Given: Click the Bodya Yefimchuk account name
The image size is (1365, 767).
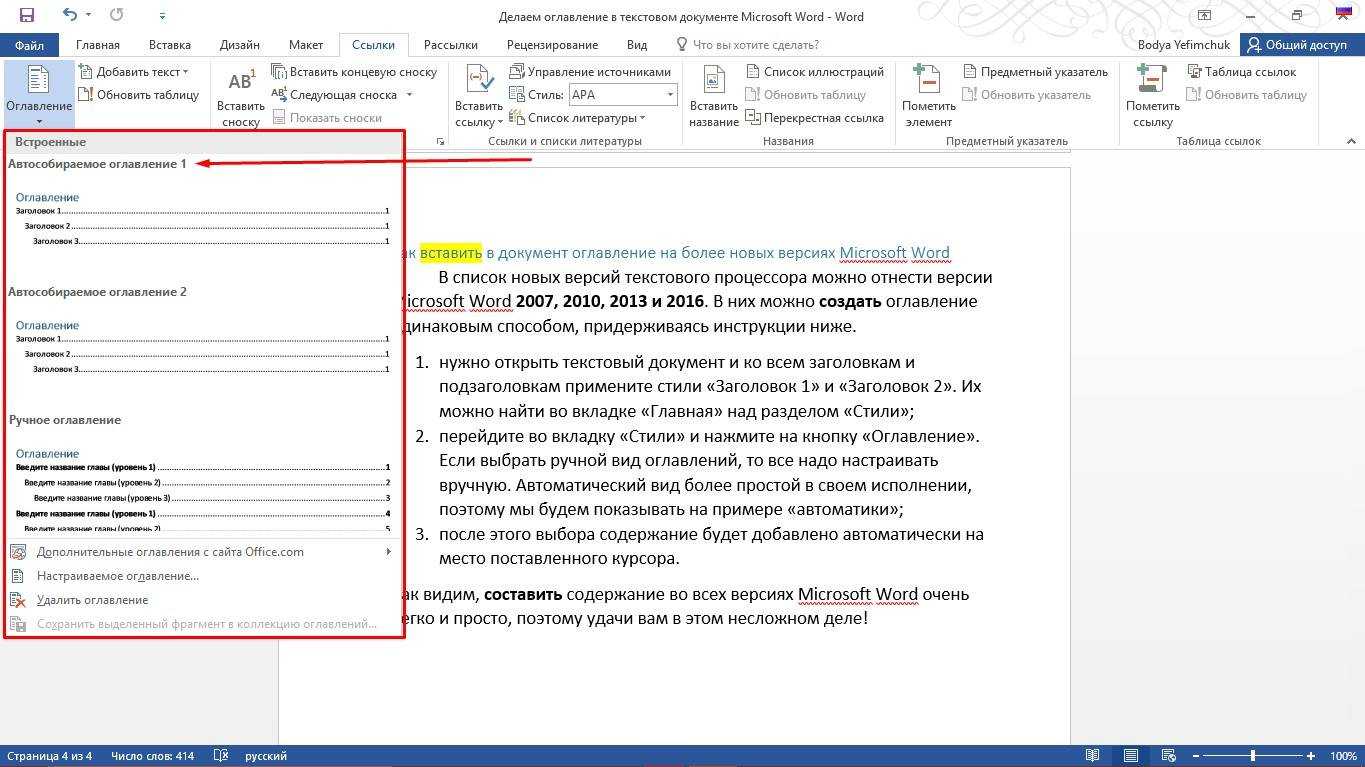Looking at the screenshot, I should 1184,45.
